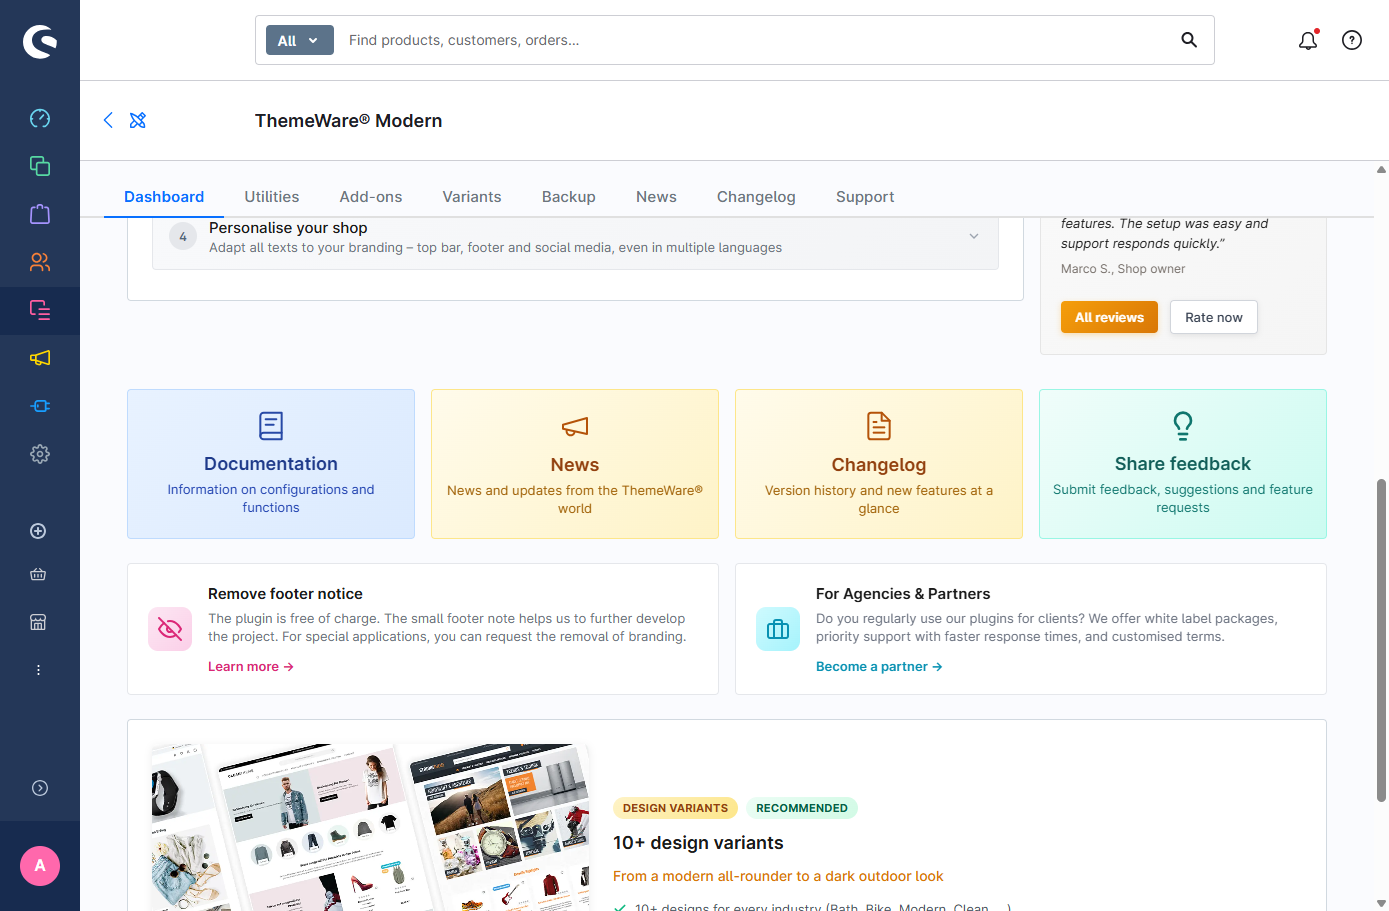This screenshot has height=911, width=1389.
Task: Switch to the Backup tab
Action: 569,197
